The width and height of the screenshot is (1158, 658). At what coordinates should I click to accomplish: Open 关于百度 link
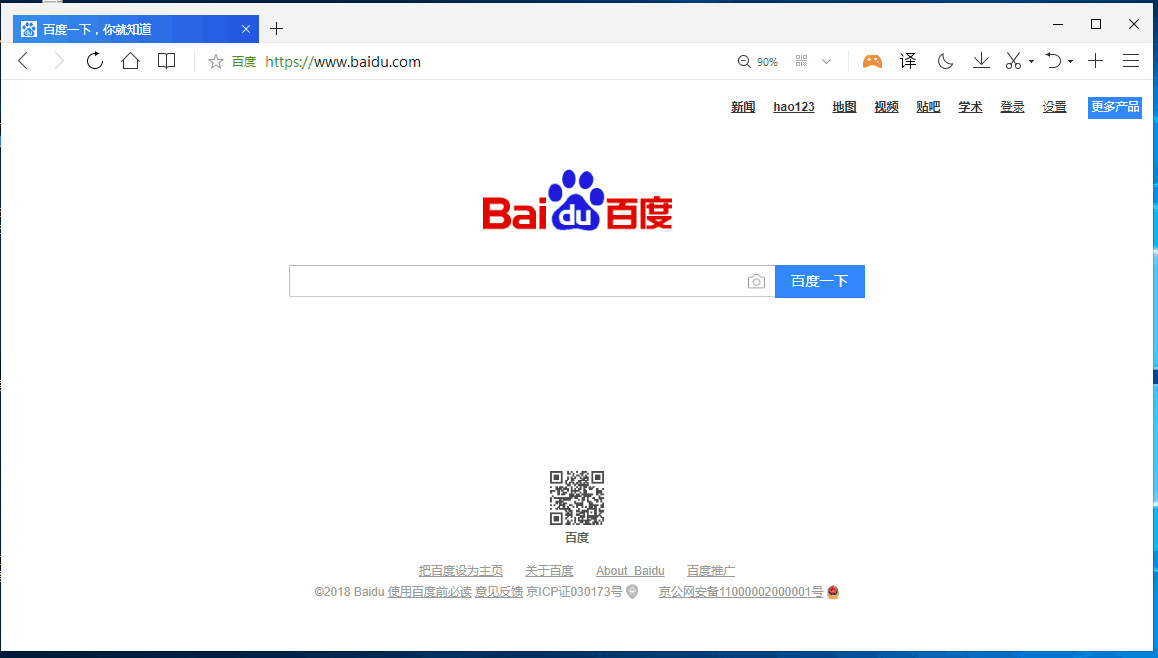pos(549,571)
